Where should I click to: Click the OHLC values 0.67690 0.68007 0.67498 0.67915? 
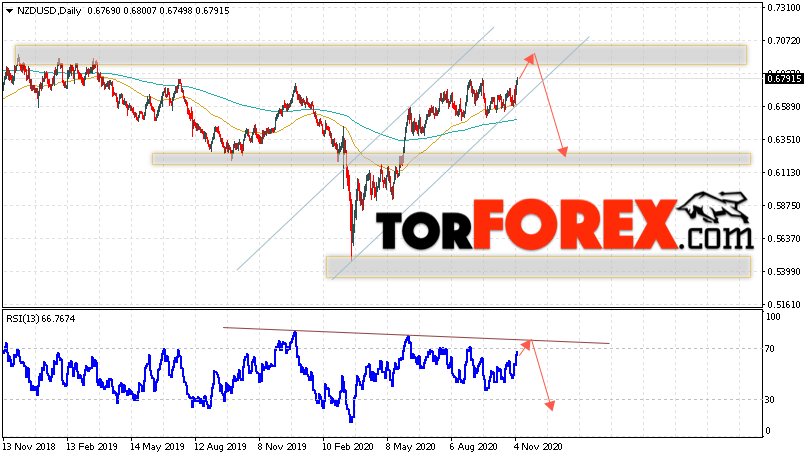coord(158,11)
